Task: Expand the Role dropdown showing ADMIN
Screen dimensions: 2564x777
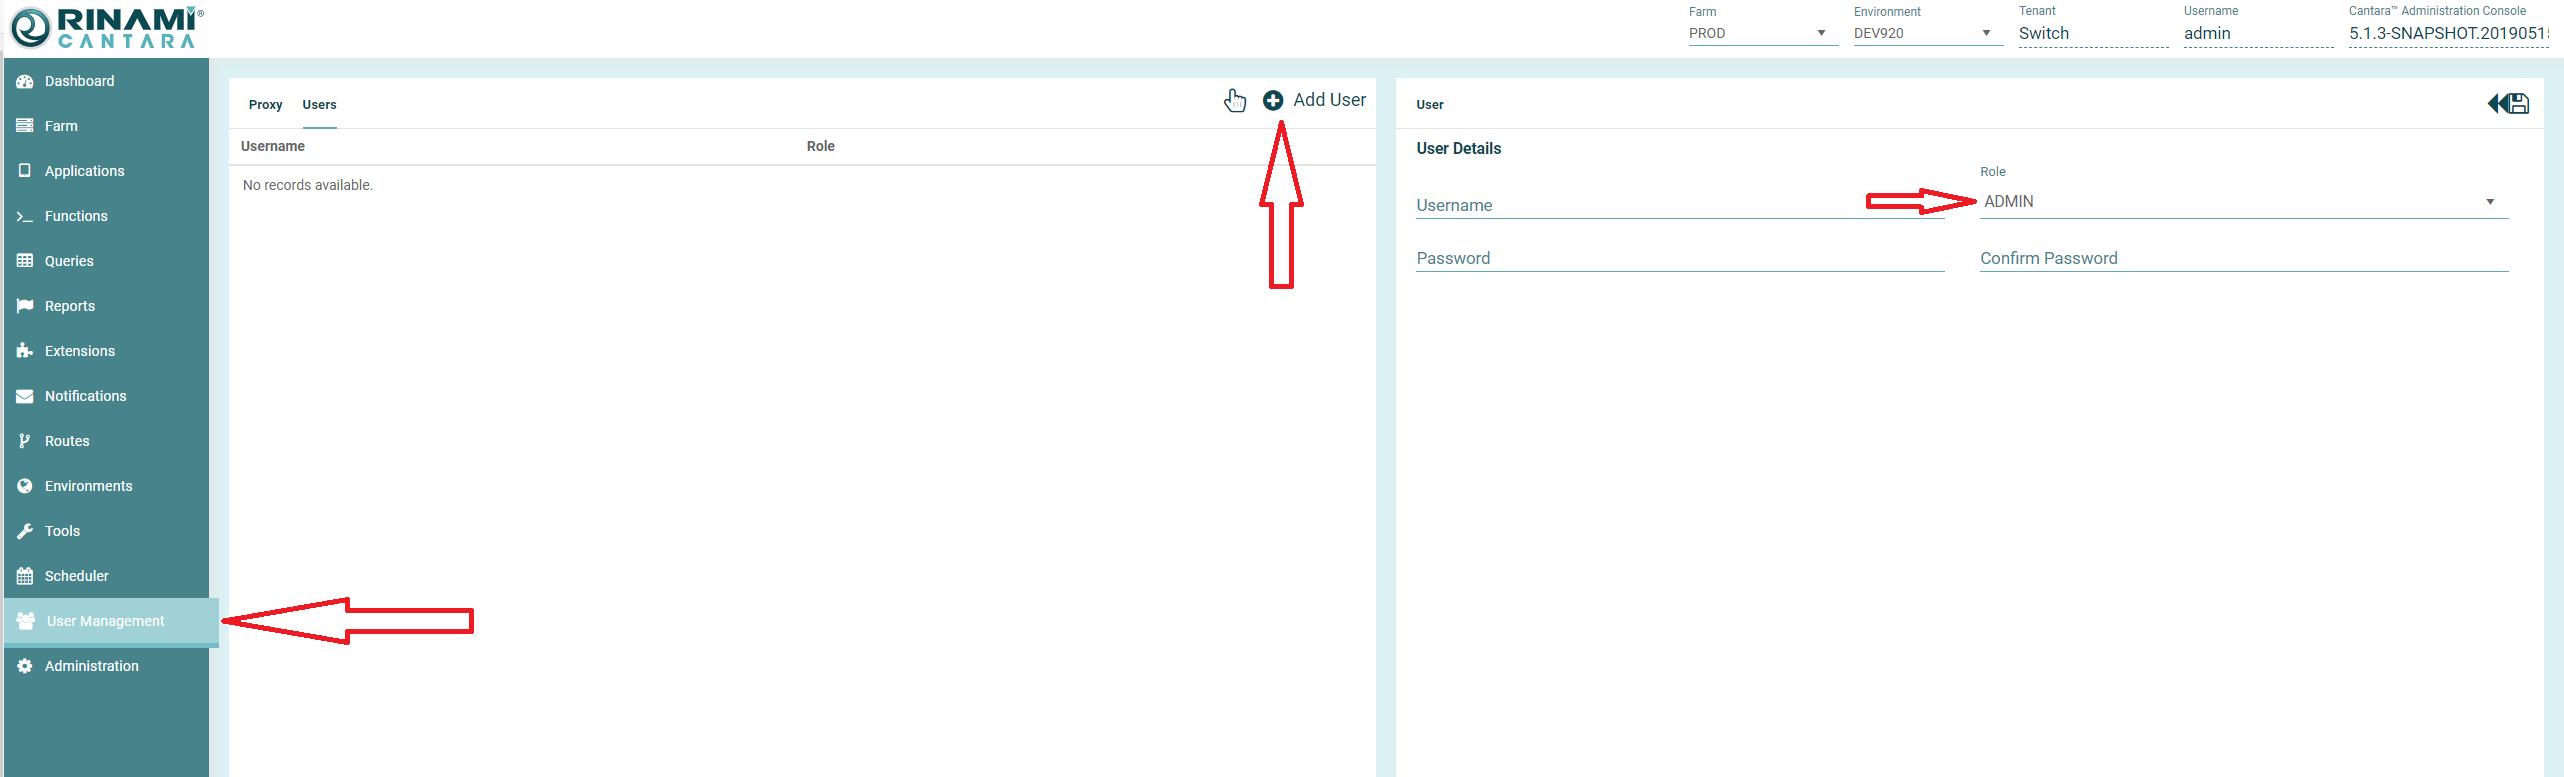Action: [x=2242, y=202]
